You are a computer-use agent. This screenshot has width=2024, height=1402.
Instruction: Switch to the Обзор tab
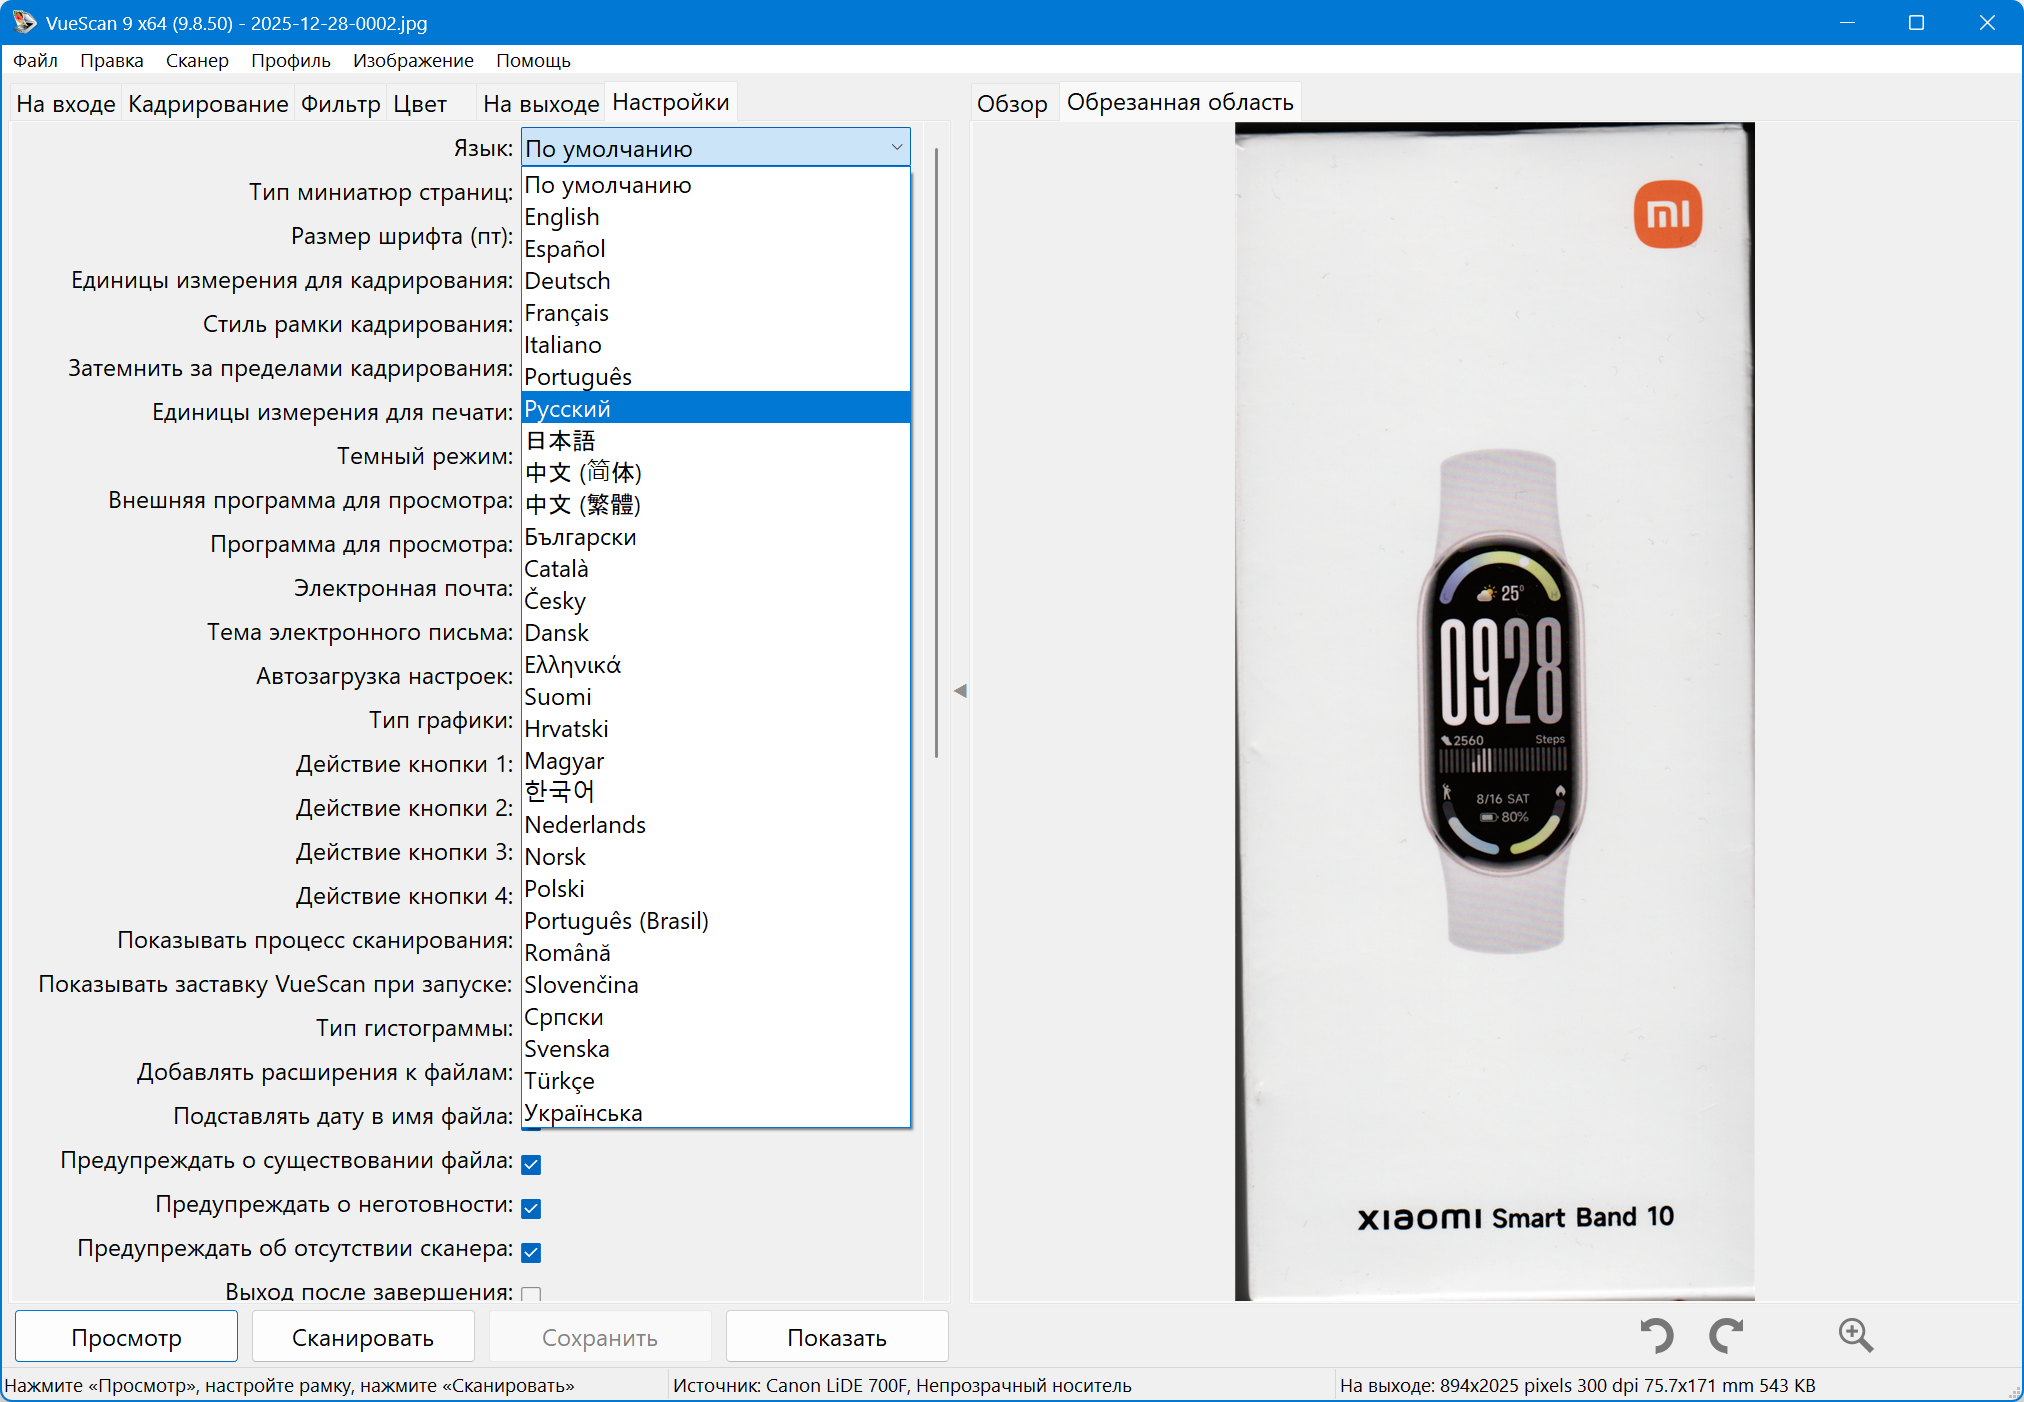pyautogui.click(x=1011, y=104)
